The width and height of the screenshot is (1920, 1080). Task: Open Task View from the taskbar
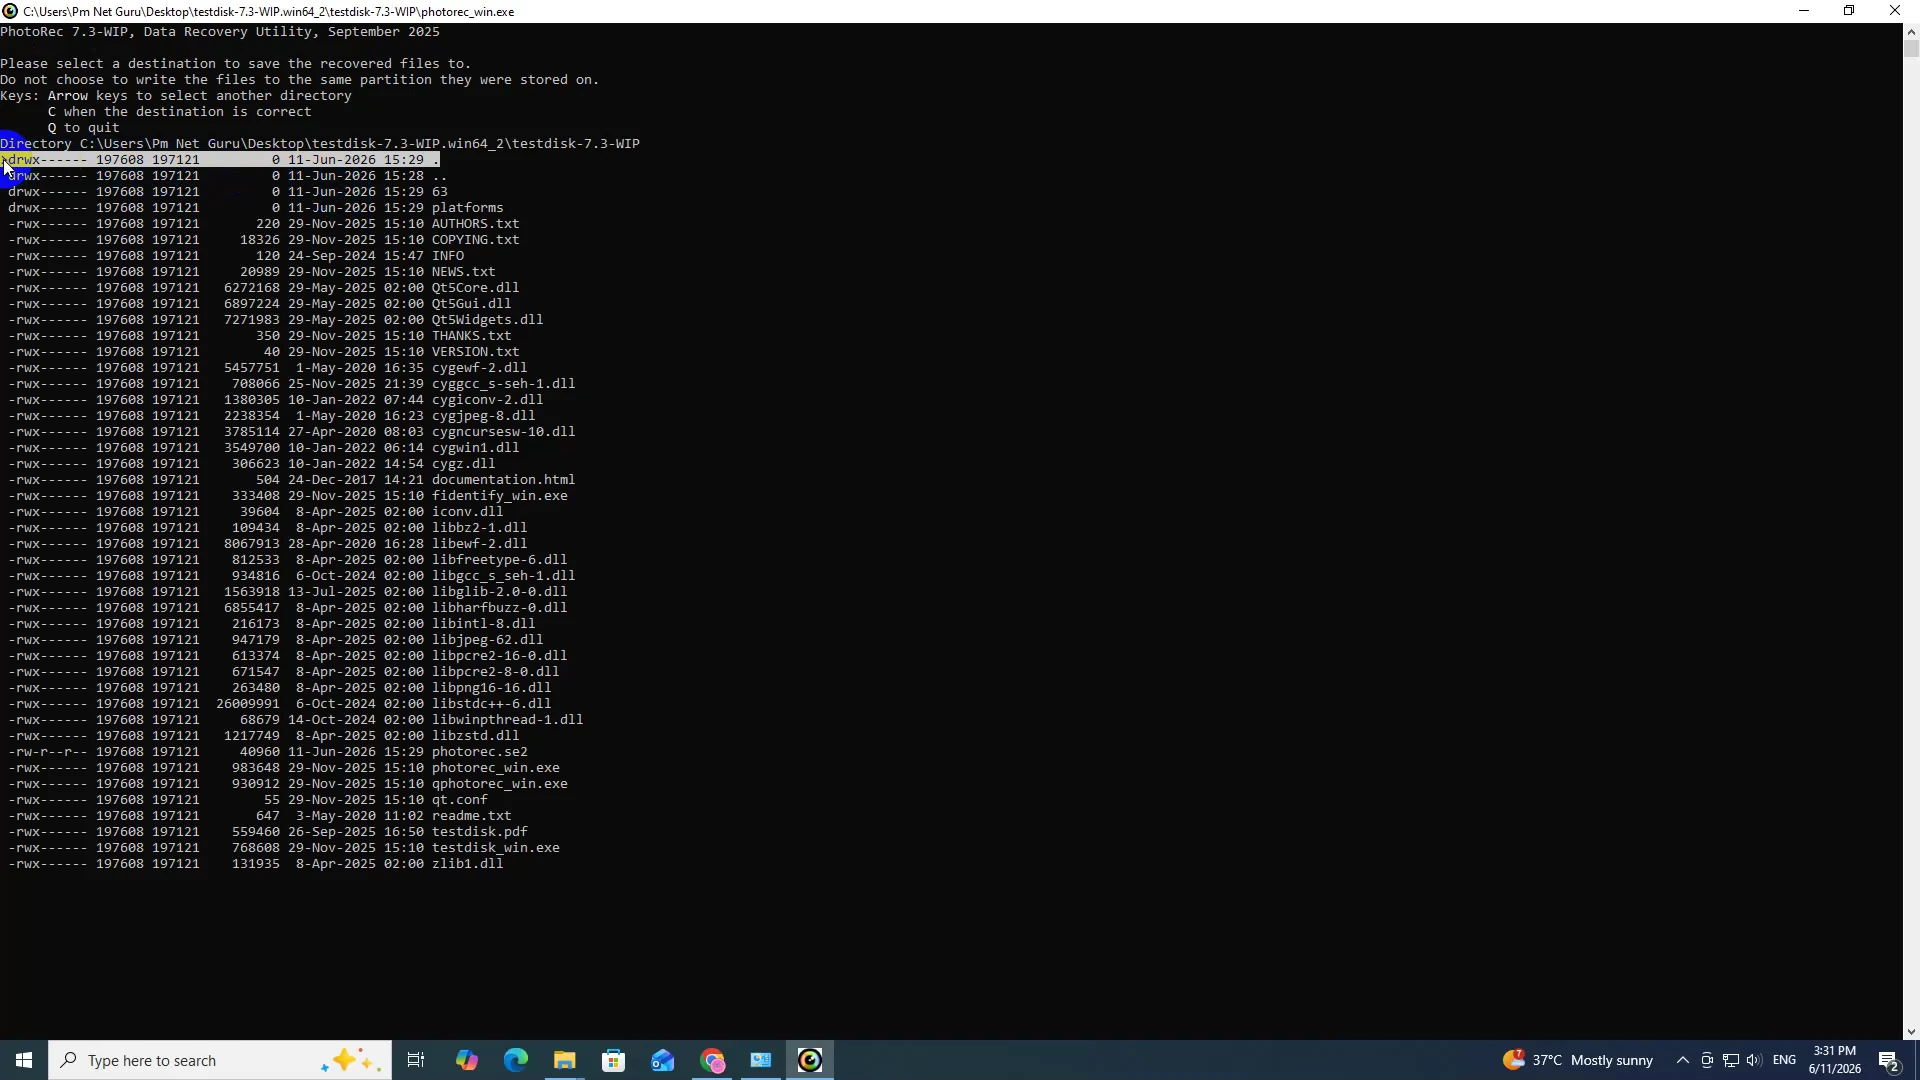tap(416, 1060)
